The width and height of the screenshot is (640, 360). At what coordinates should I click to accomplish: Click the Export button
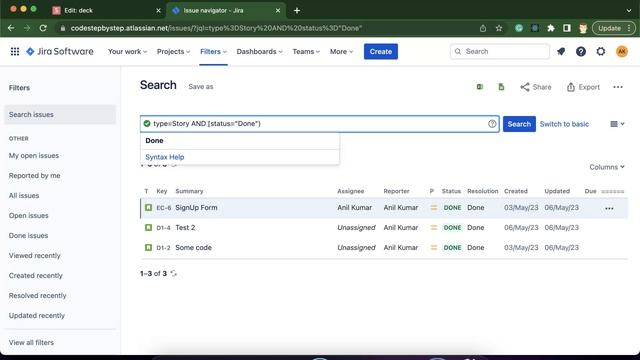[583, 87]
